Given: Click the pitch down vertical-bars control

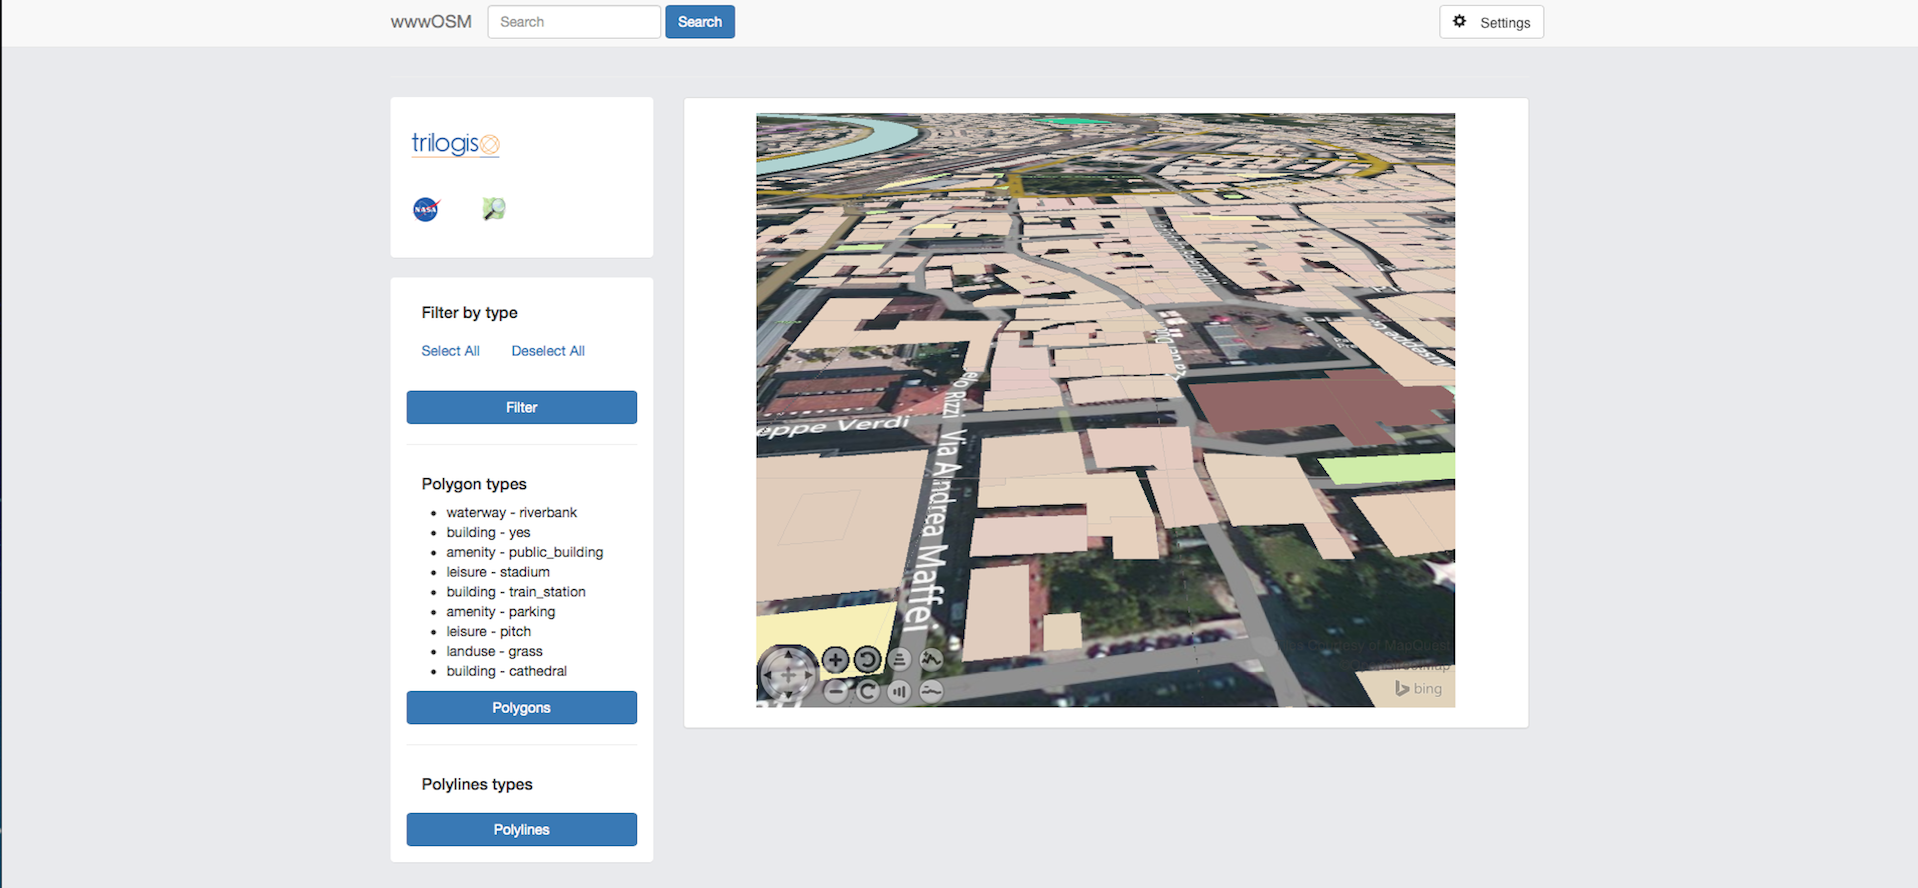Looking at the screenshot, I should tap(899, 691).
